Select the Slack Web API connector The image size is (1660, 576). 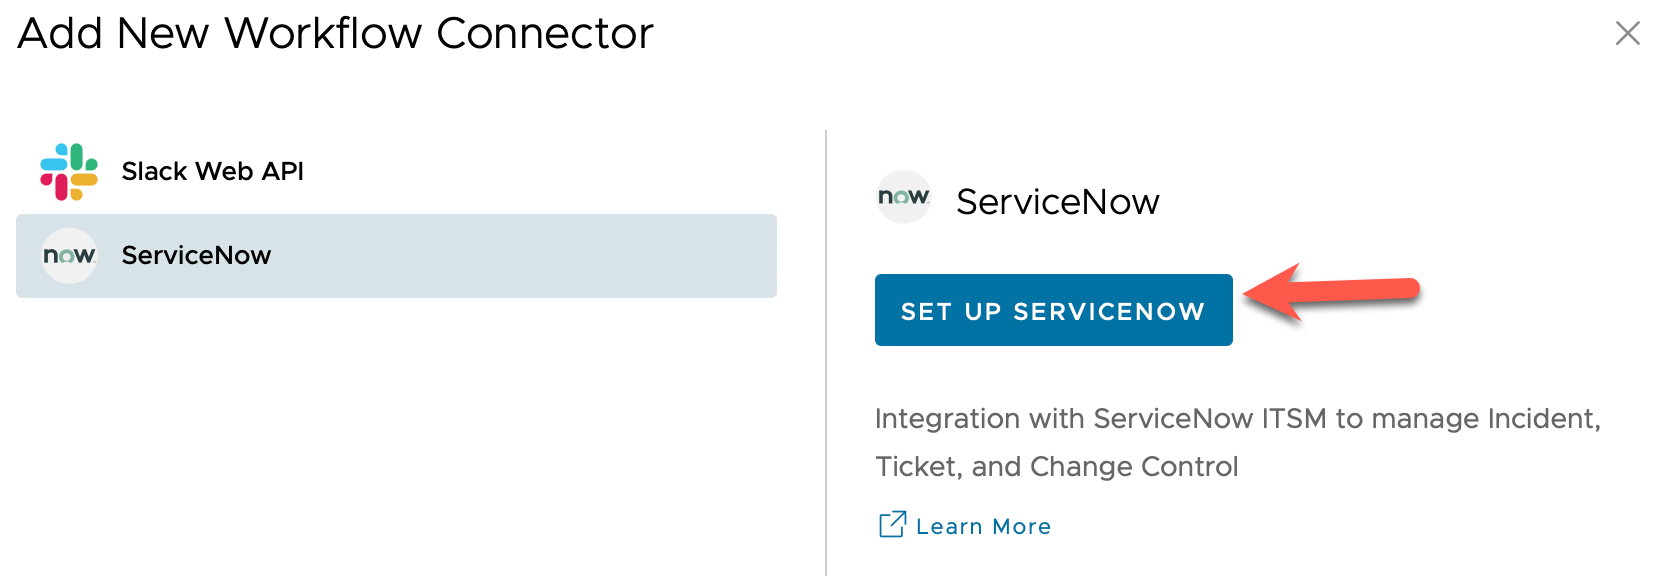212,172
